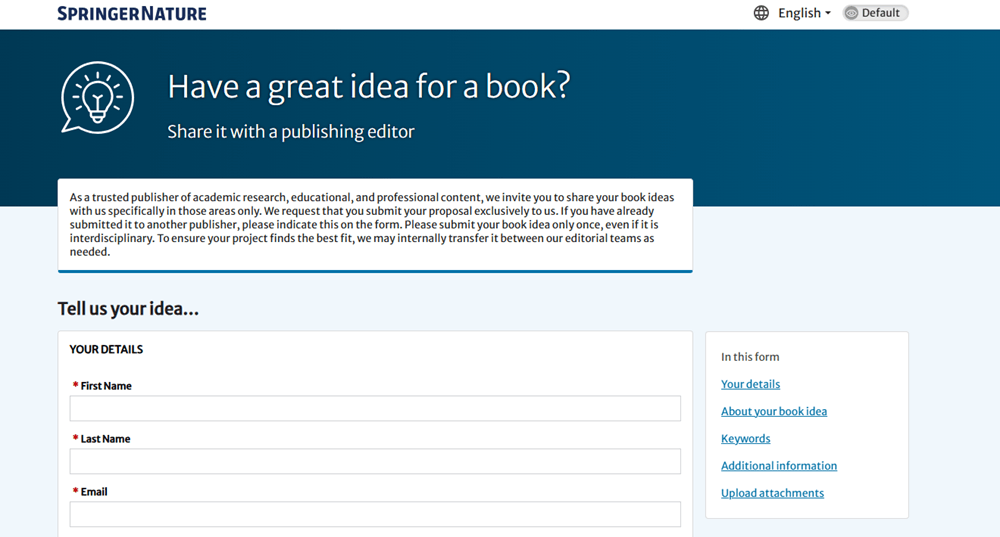Click the lightbulb speech bubble icon
This screenshot has height=537, width=1000.
98,98
